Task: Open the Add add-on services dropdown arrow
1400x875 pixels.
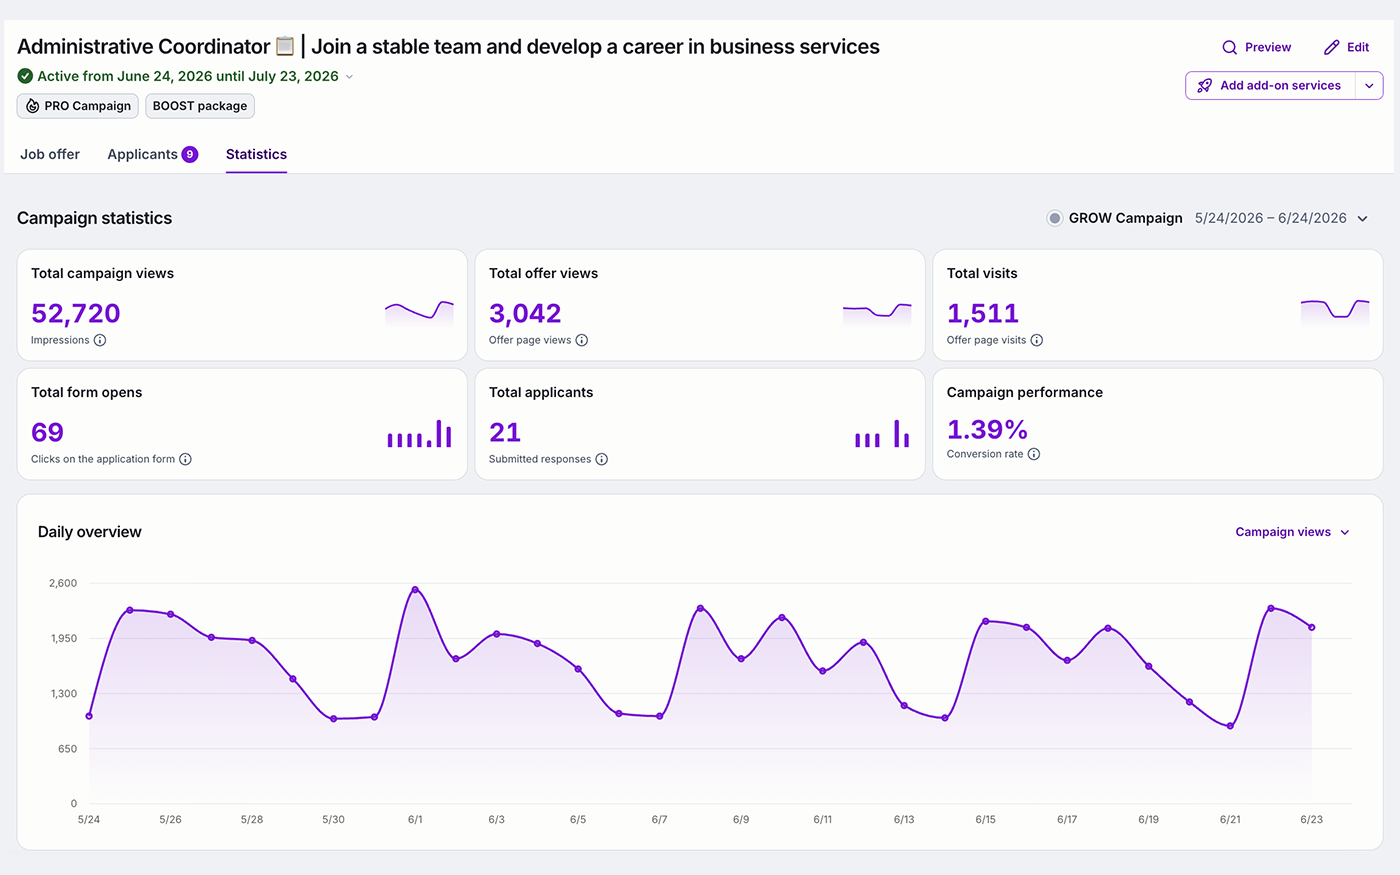Action: [x=1369, y=86]
